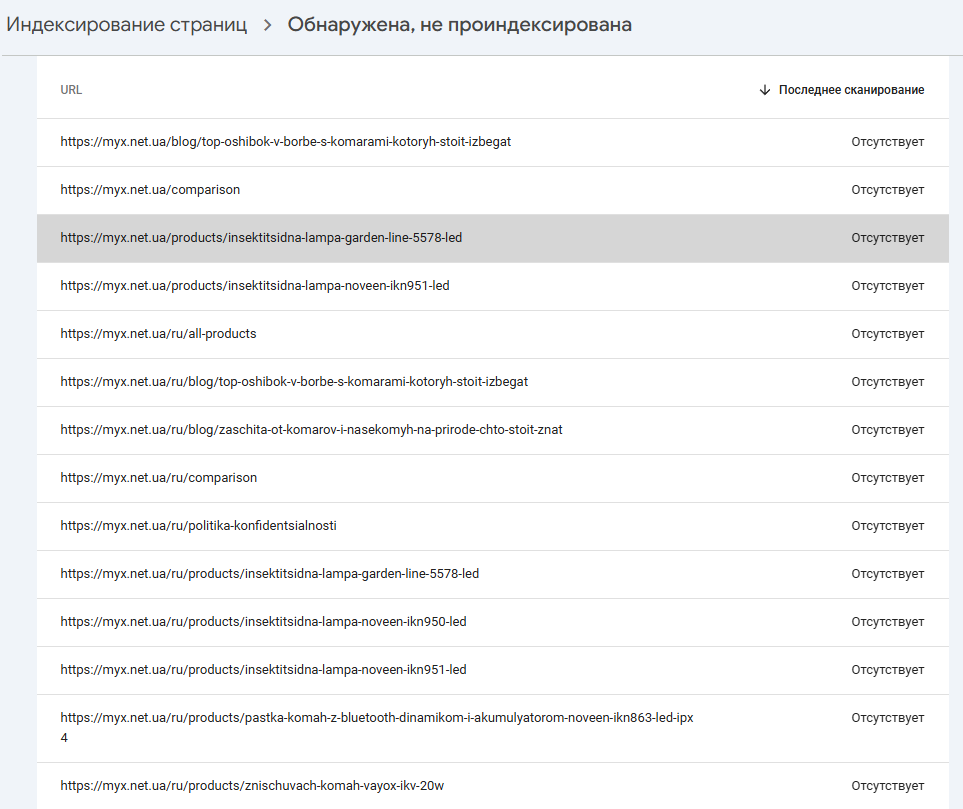This screenshot has width=963, height=809.
Task: Open the ru/comparison URL row
Action: [x=493, y=477]
